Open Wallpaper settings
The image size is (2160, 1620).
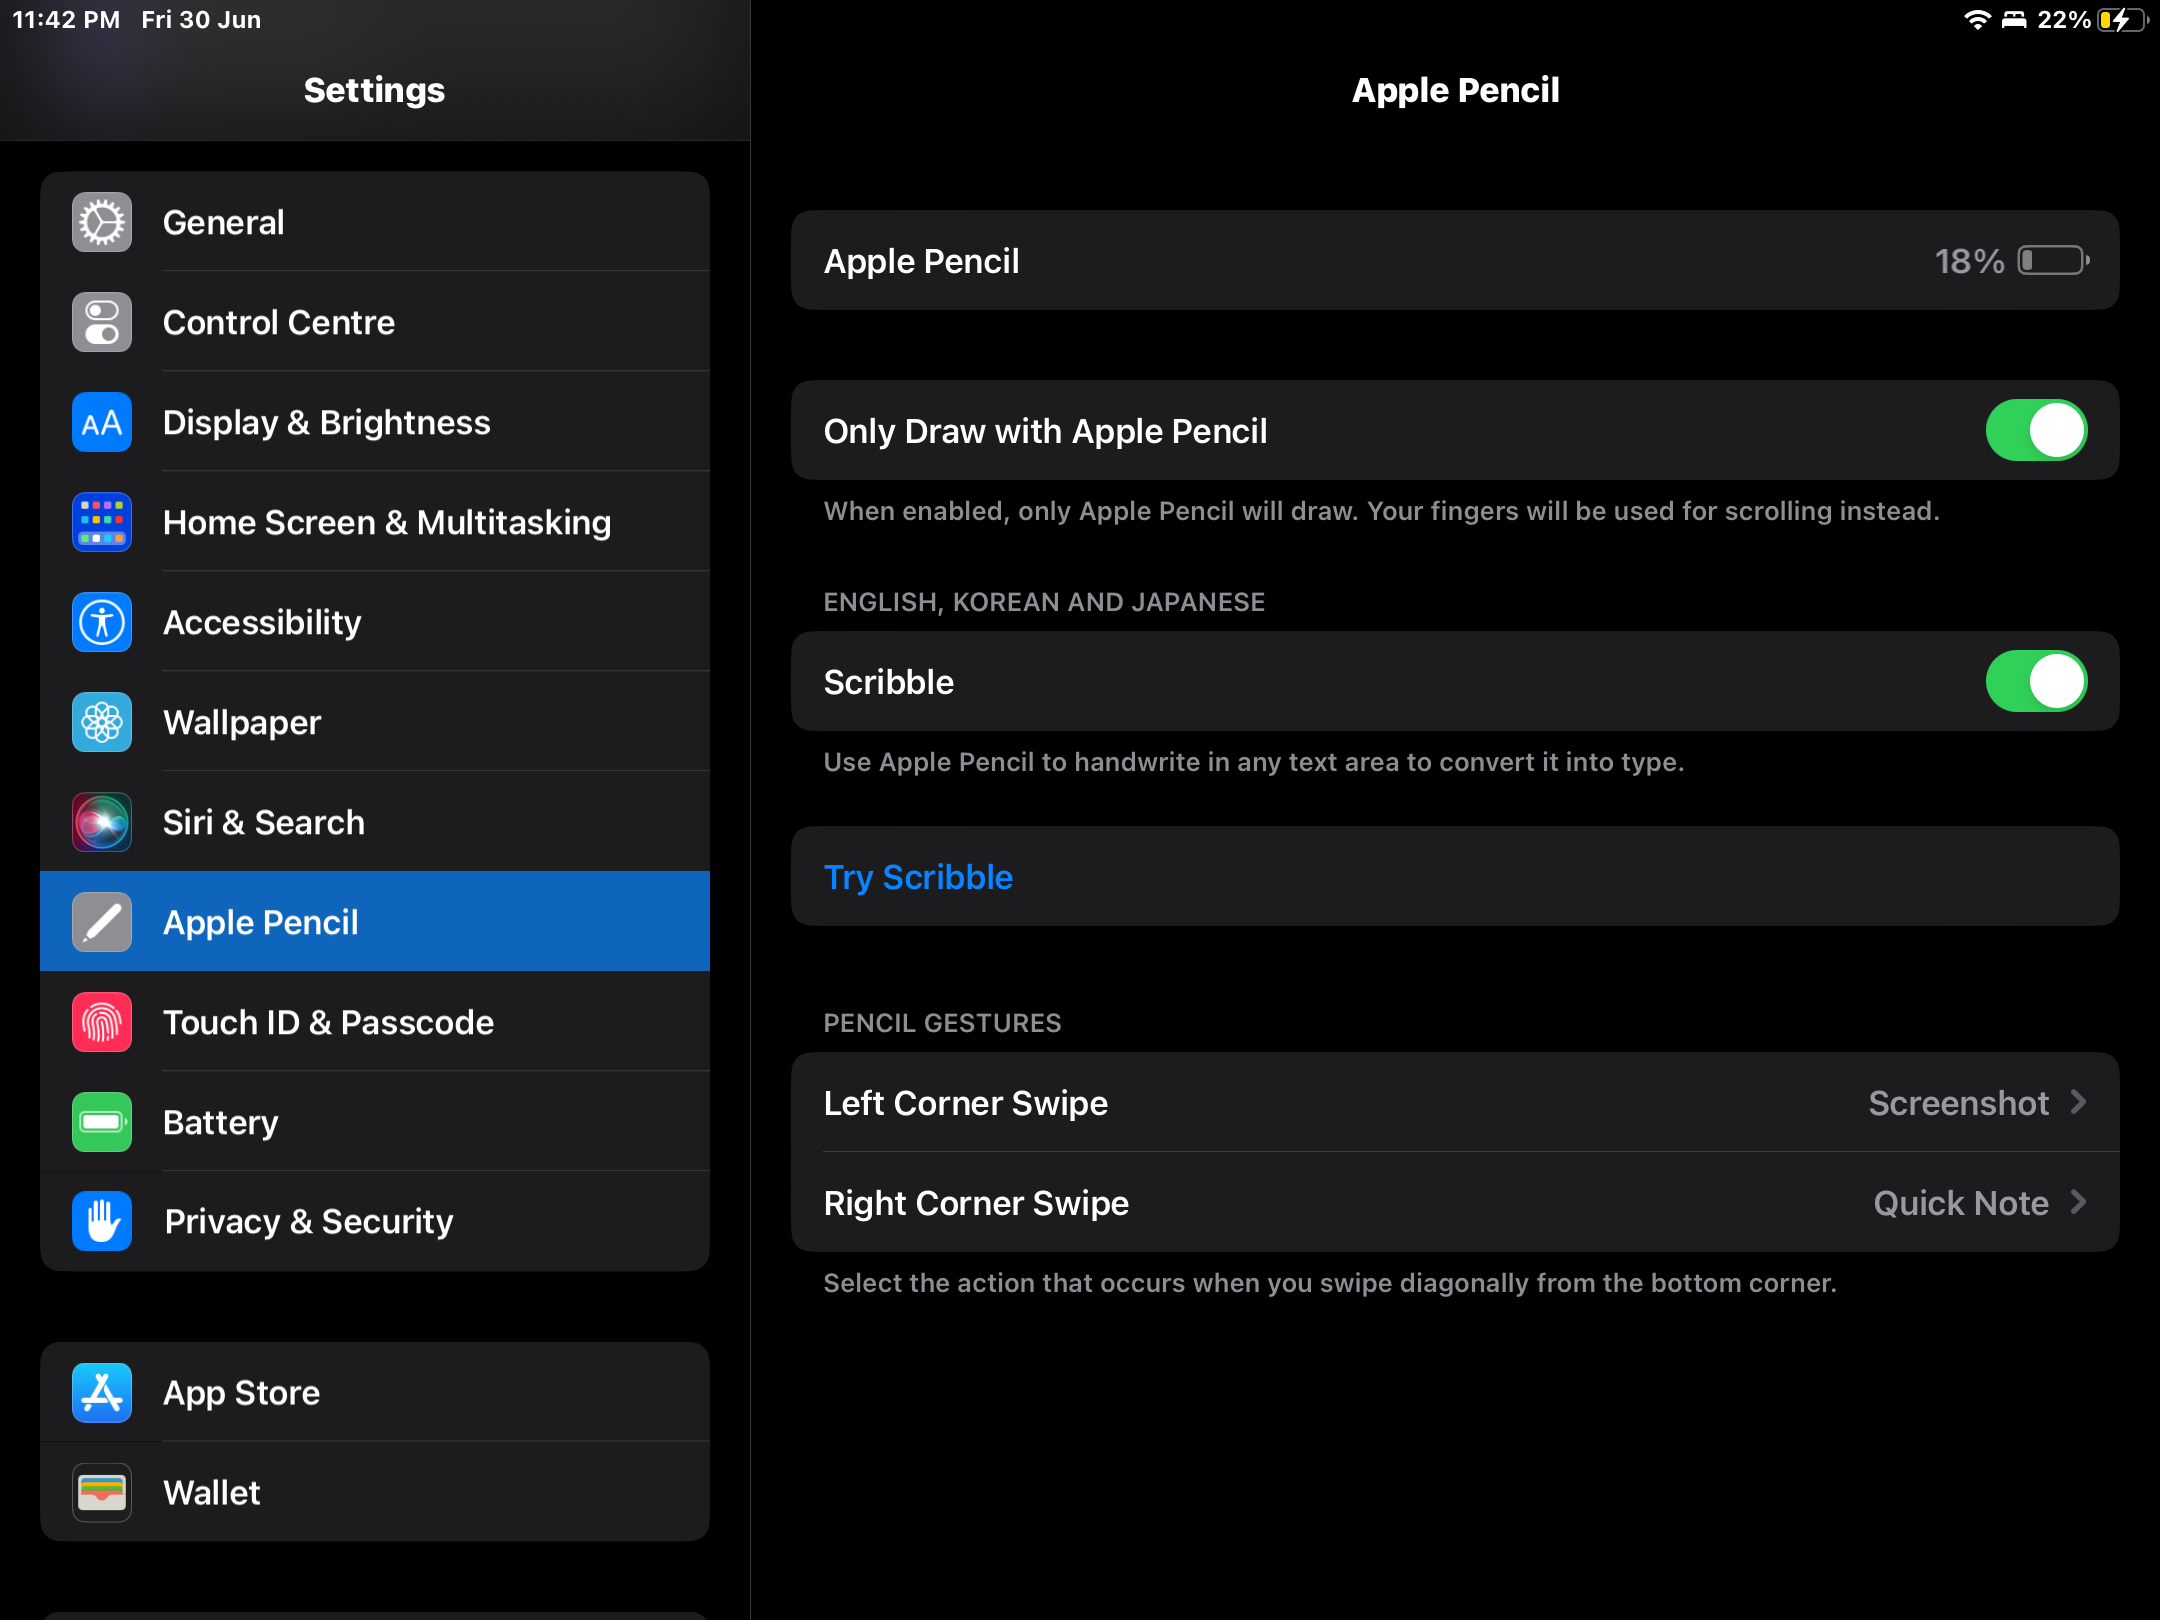point(375,722)
